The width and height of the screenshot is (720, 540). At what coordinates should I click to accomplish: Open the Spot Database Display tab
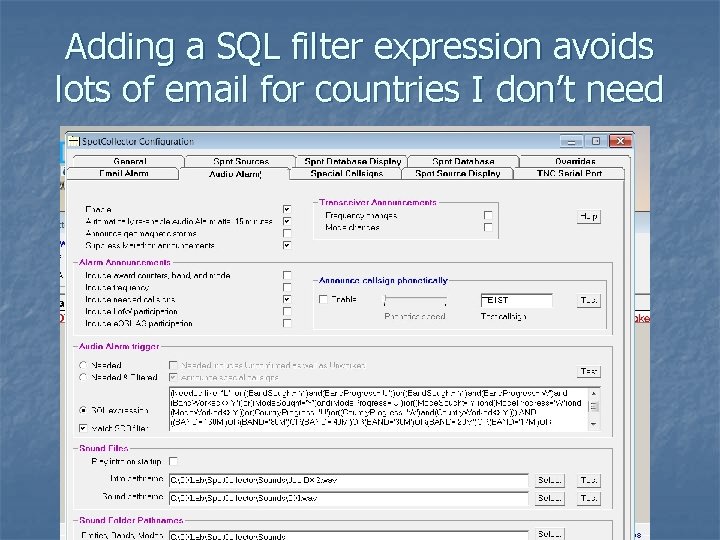352,161
